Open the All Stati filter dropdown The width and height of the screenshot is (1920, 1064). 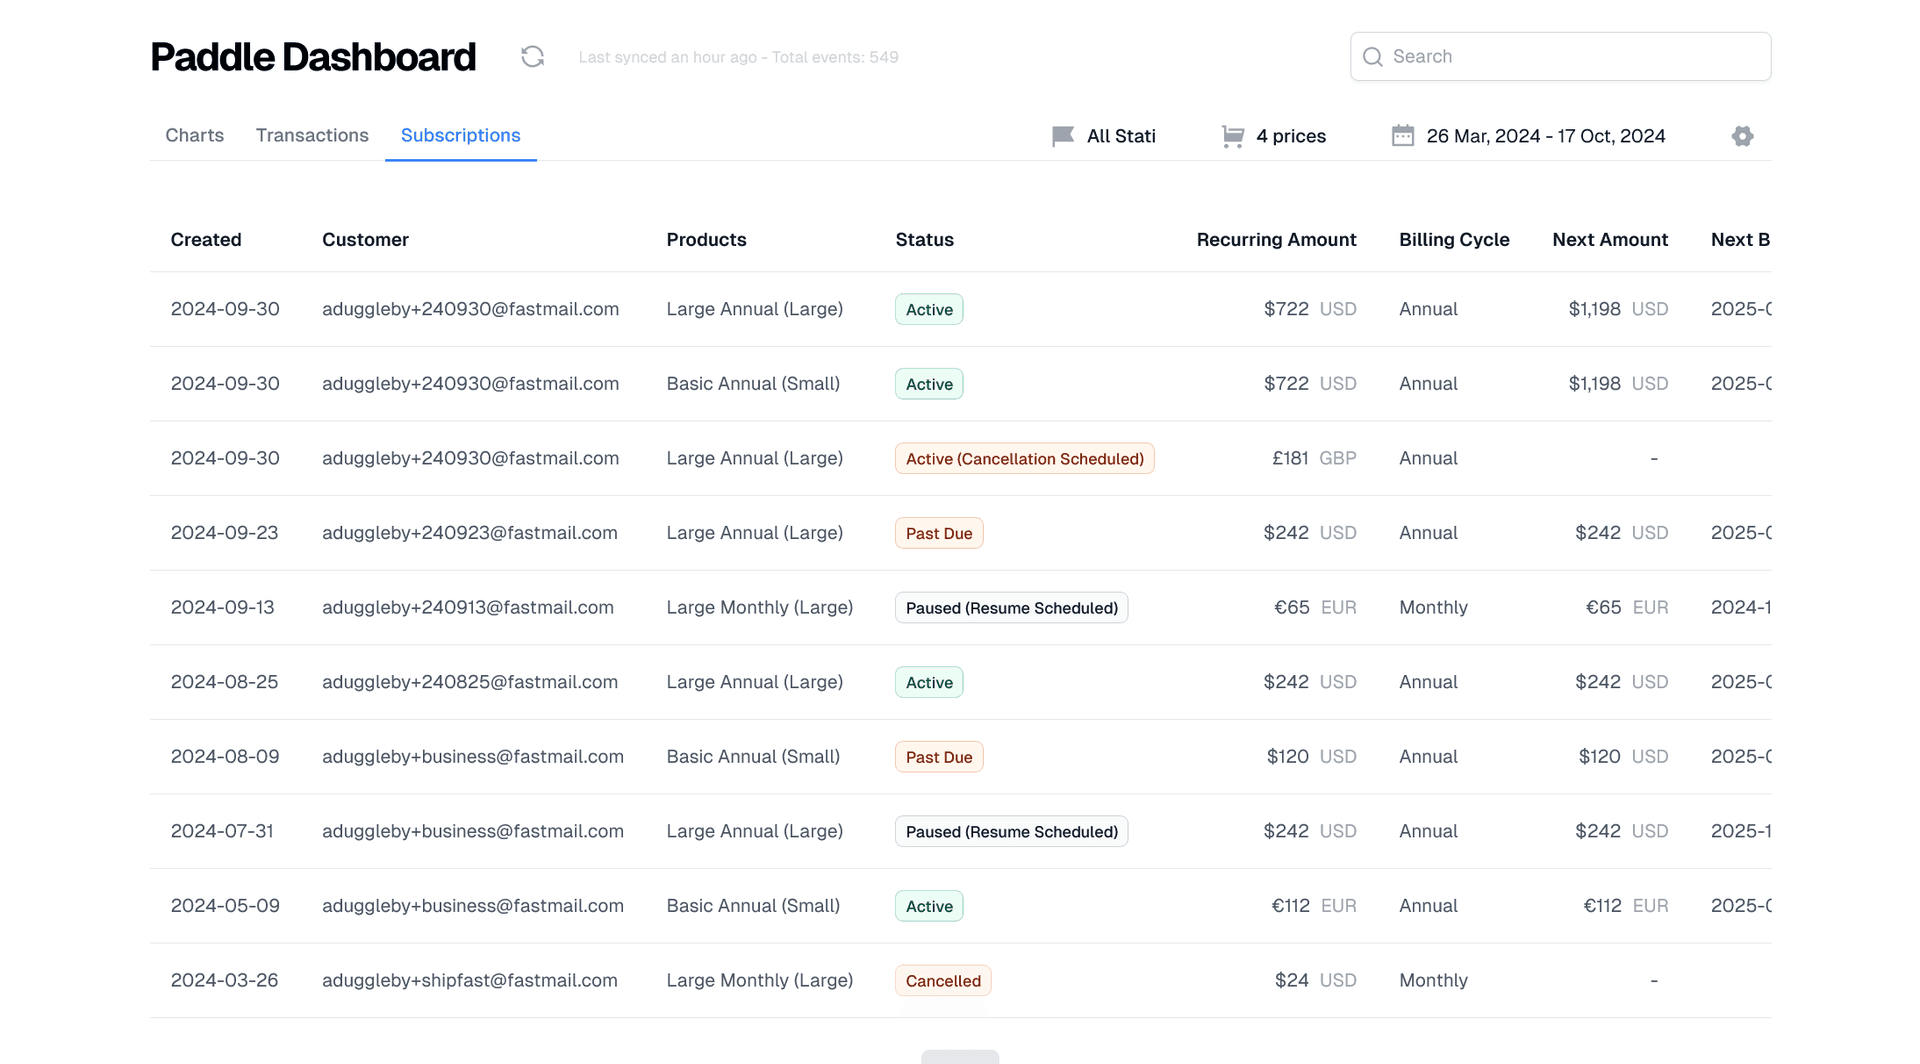pos(1120,136)
